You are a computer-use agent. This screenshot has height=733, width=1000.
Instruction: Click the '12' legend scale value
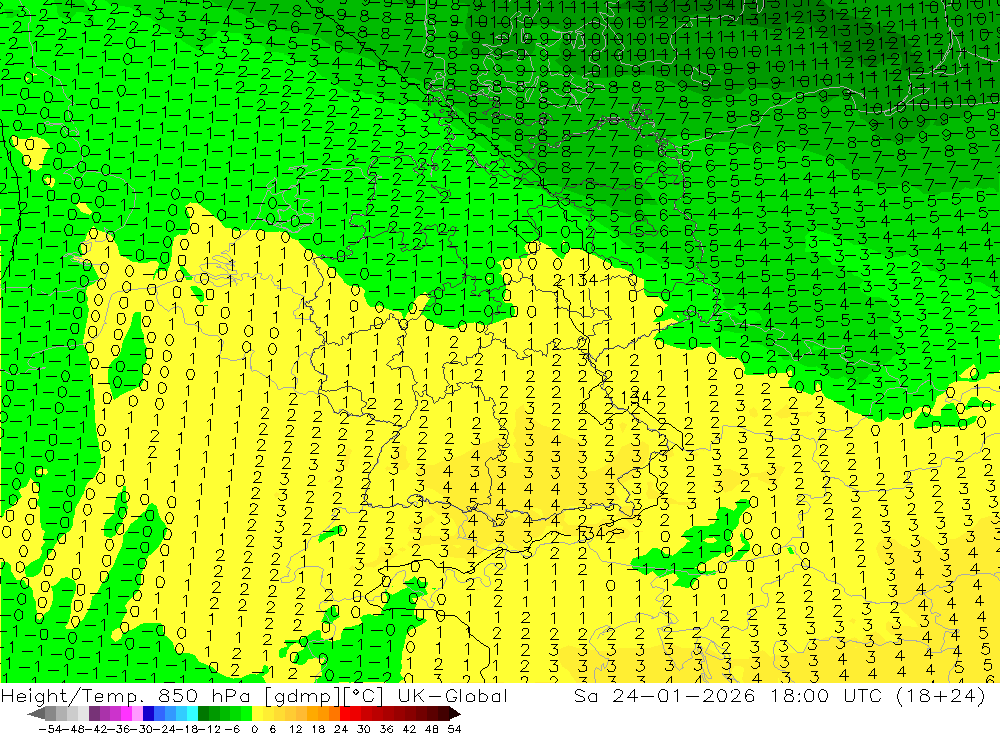point(295,729)
